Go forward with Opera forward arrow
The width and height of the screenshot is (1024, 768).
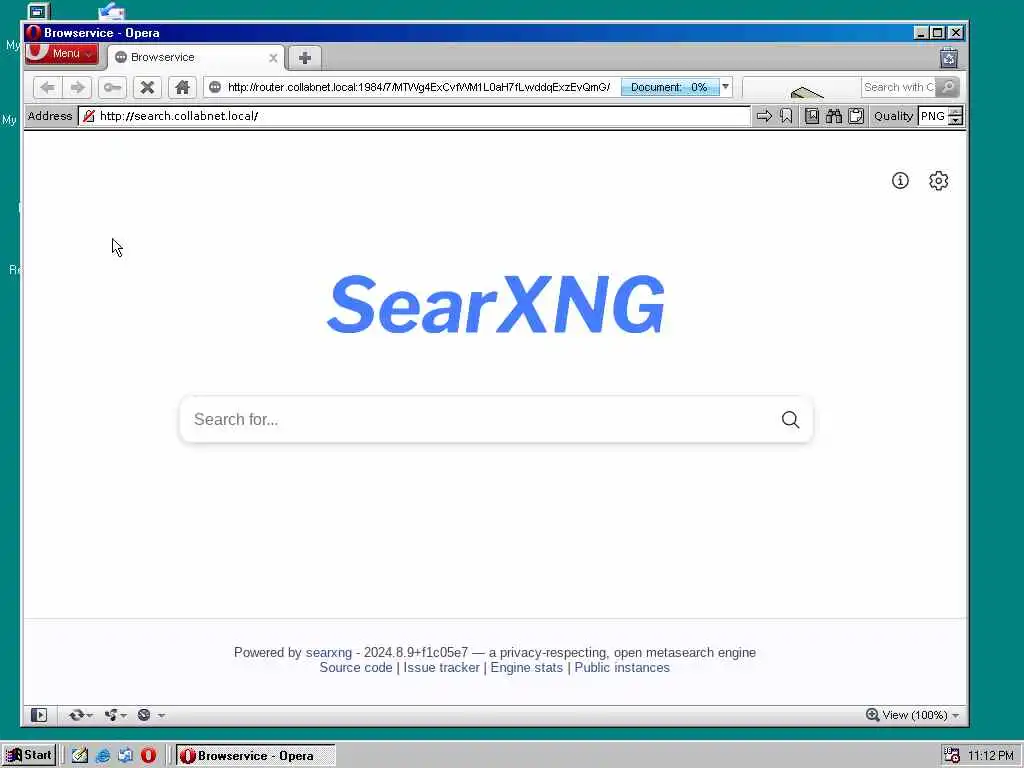(x=77, y=88)
